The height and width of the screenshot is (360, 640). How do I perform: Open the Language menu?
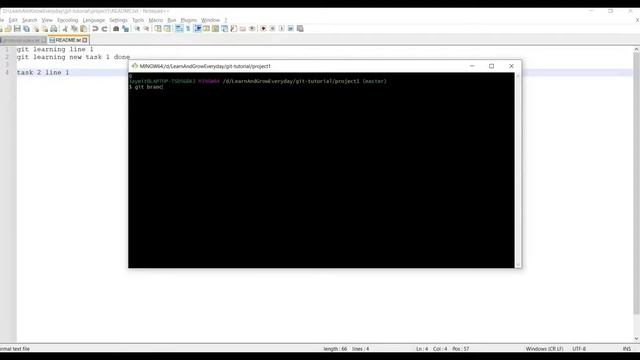click(93, 20)
